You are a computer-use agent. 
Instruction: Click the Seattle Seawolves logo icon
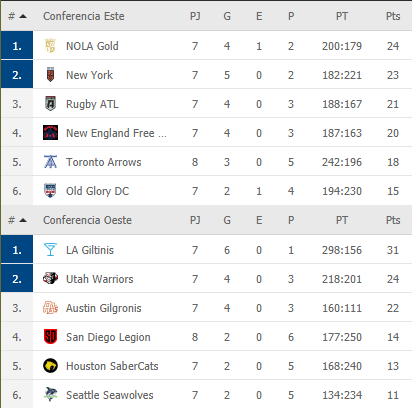[x=50, y=394]
